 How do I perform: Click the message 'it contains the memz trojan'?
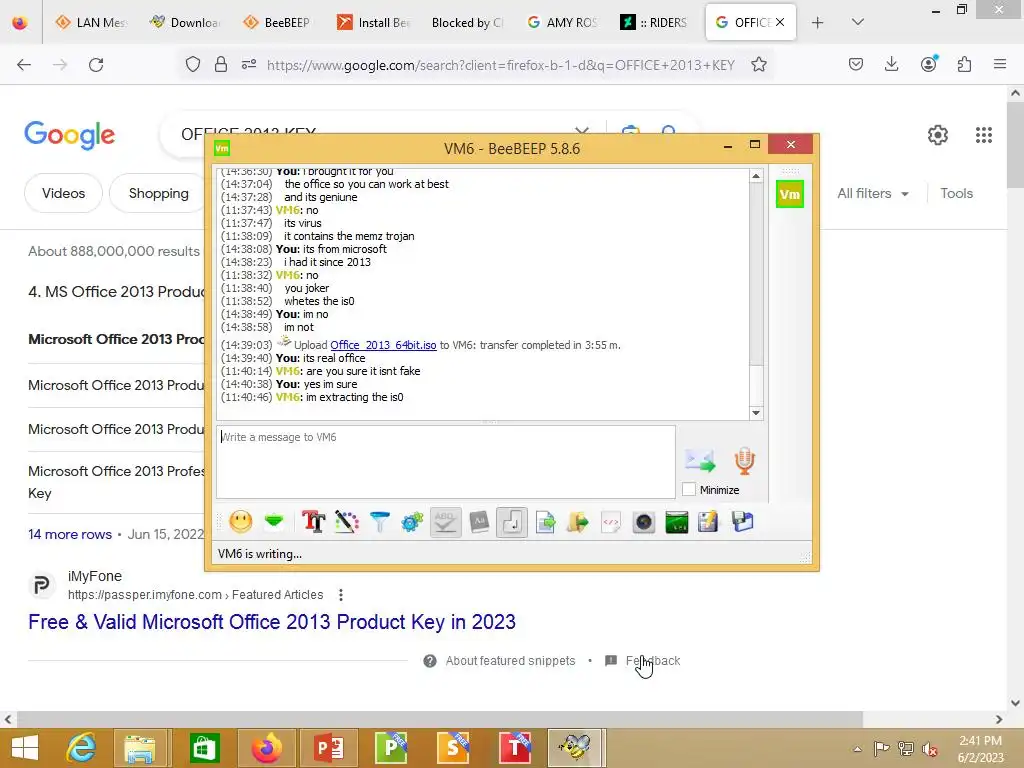tap(349, 236)
